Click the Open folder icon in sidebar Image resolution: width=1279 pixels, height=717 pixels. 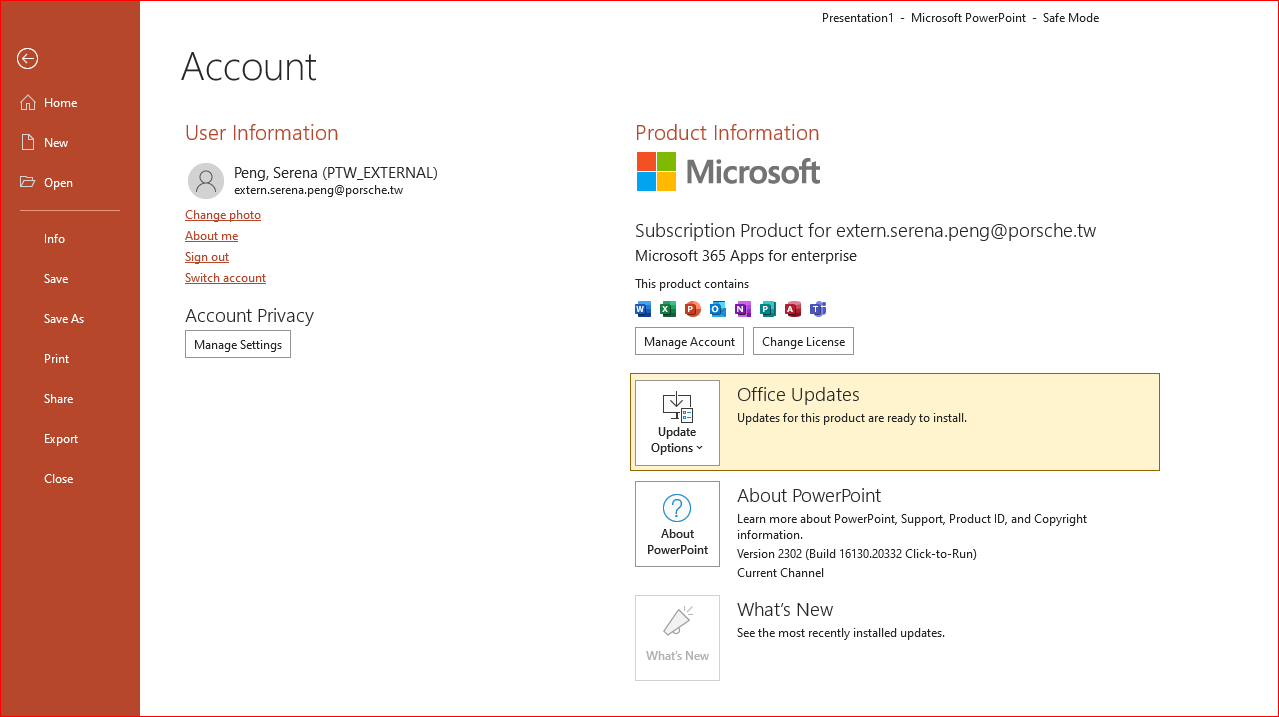coord(28,182)
